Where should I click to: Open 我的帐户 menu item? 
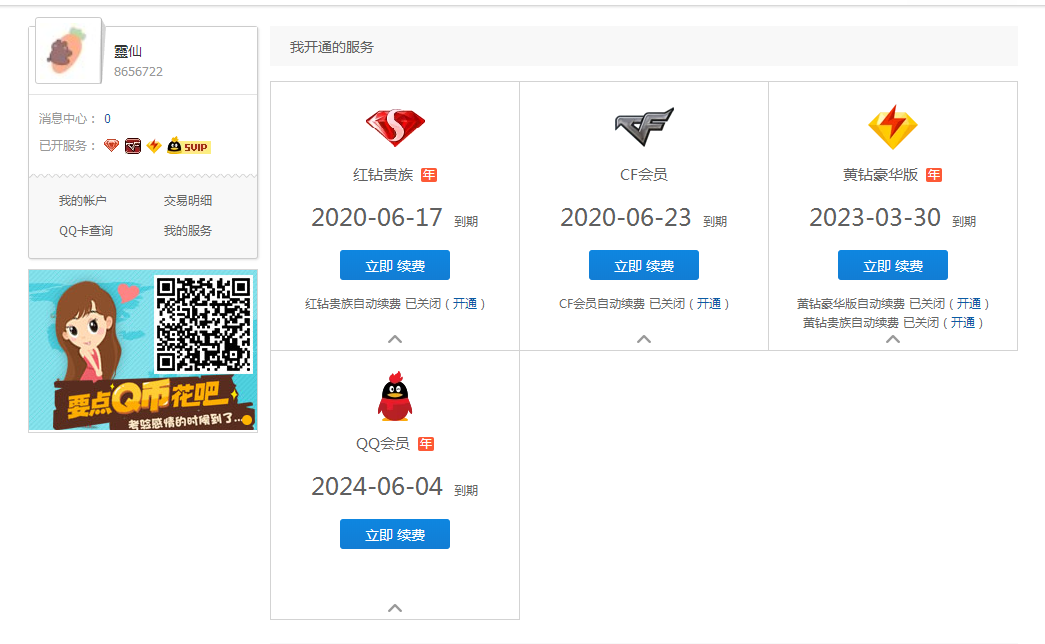(83, 201)
